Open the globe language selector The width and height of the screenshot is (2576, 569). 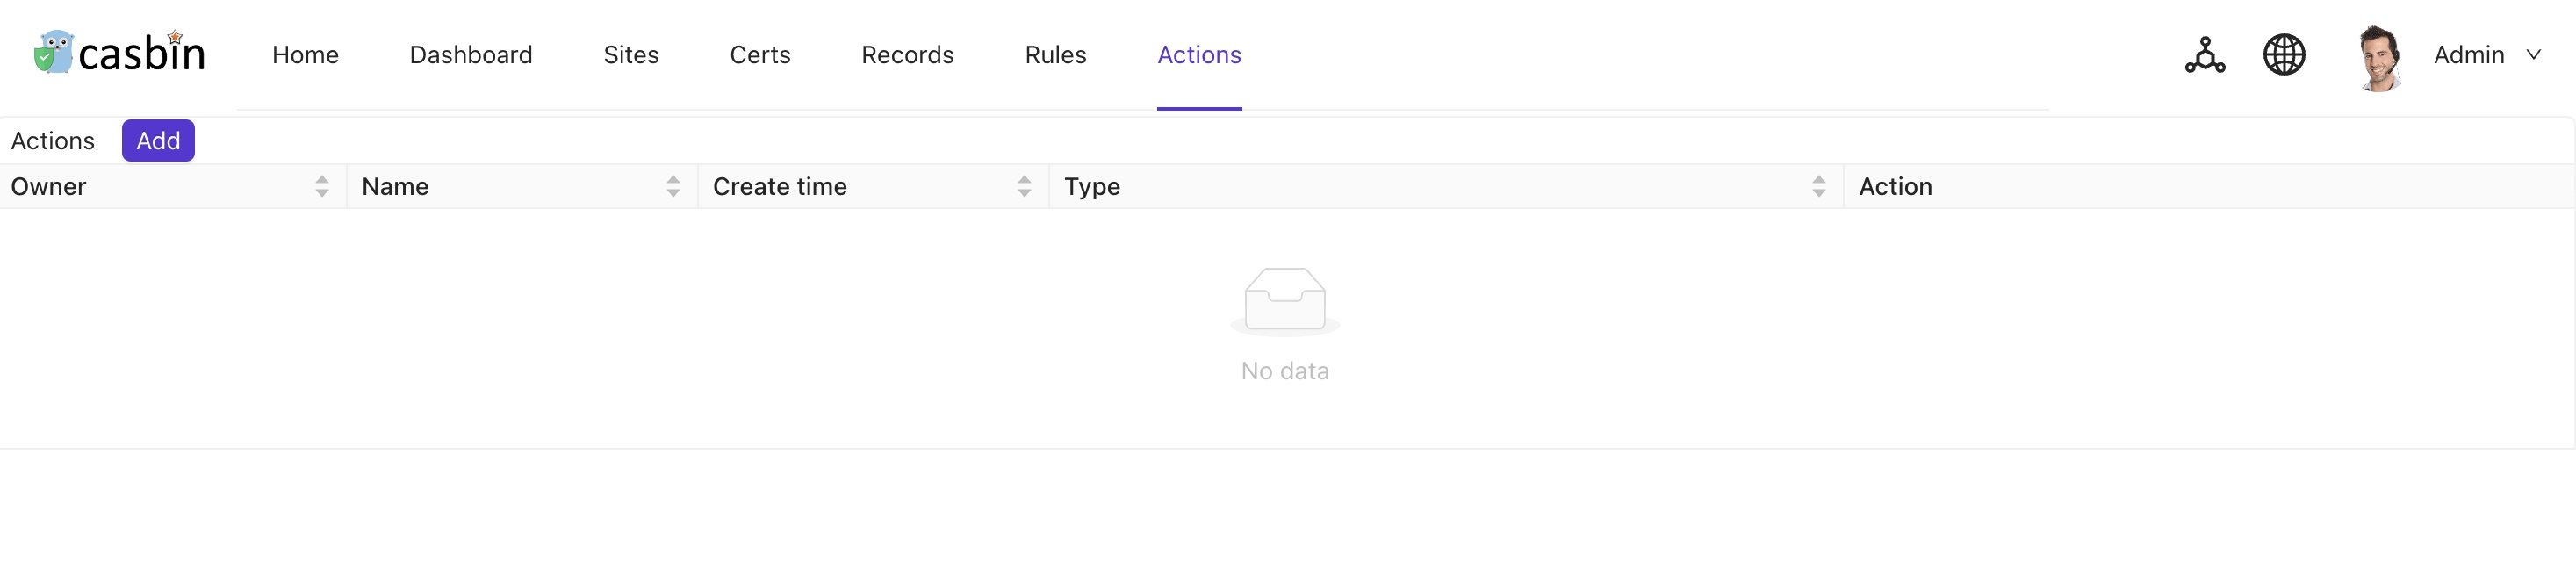point(2284,55)
